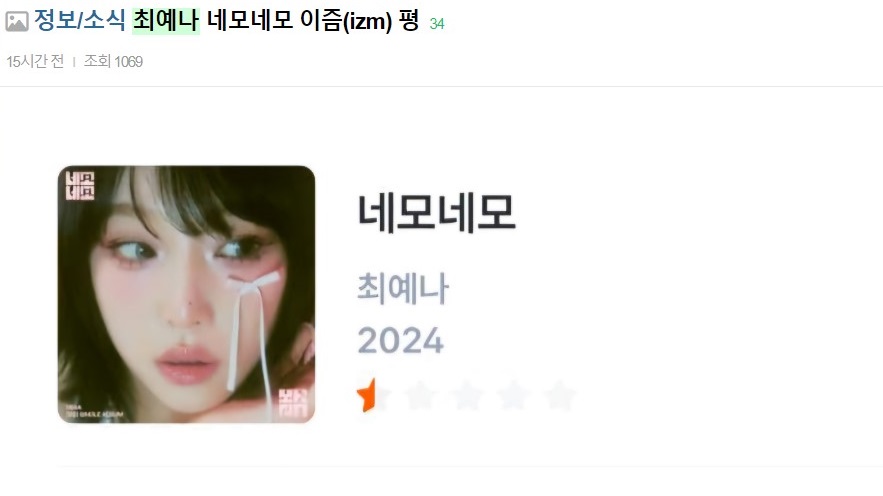This screenshot has width=883, height=496.
Task: Click the release year 2024
Action: [x=401, y=340]
